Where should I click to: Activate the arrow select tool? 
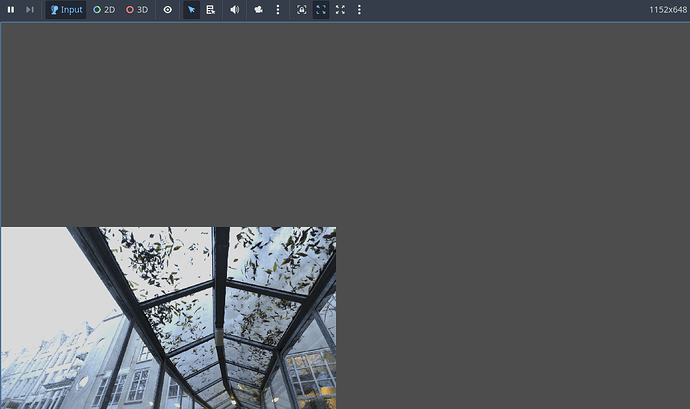point(192,10)
